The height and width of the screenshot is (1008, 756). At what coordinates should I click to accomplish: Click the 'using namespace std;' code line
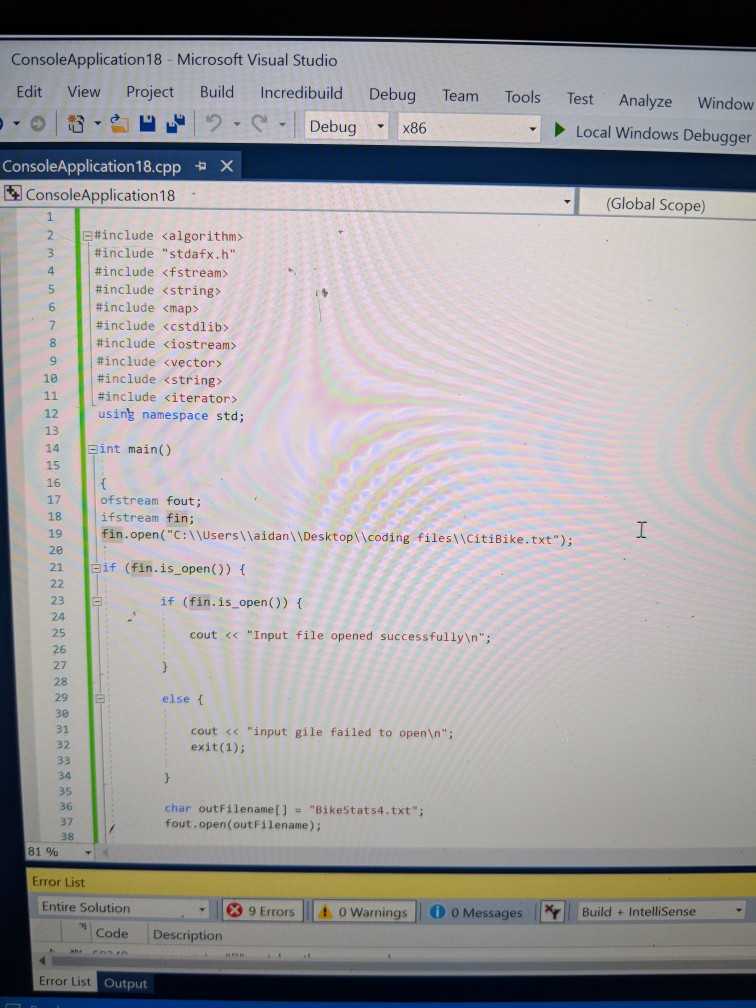click(171, 415)
